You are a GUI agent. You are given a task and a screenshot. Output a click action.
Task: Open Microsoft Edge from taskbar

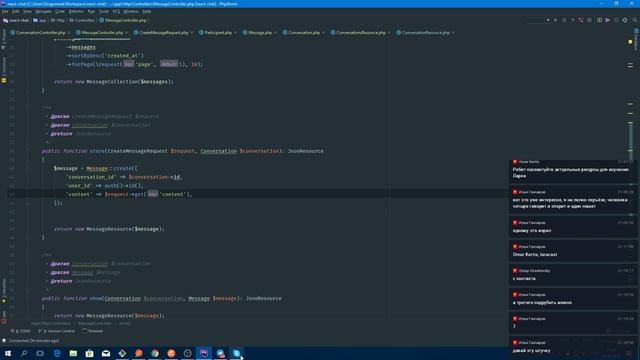click(x=57, y=353)
